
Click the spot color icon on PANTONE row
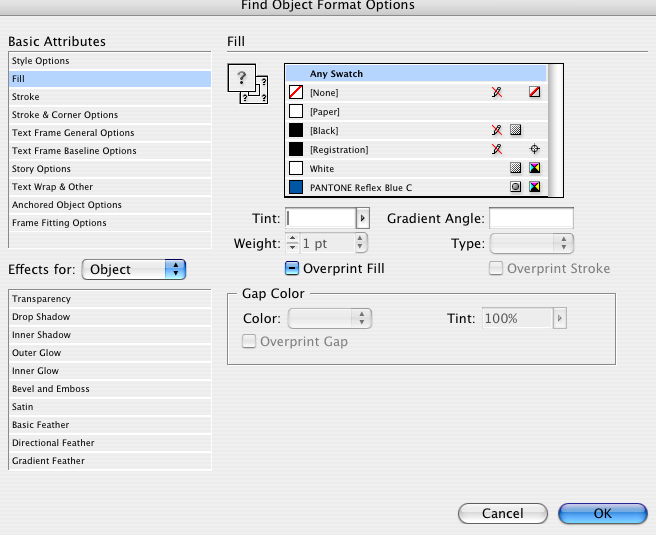click(515, 187)
